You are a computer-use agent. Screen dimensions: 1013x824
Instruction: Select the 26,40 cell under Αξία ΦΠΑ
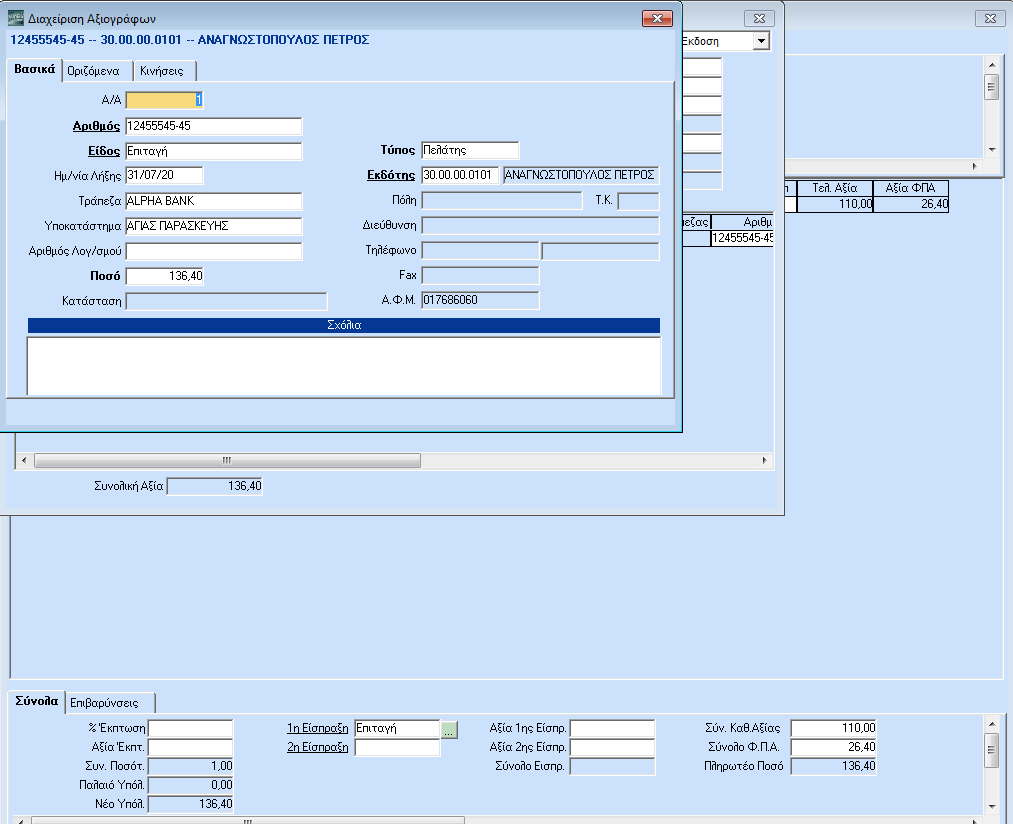pyautogui.click(x=910, y=204)
